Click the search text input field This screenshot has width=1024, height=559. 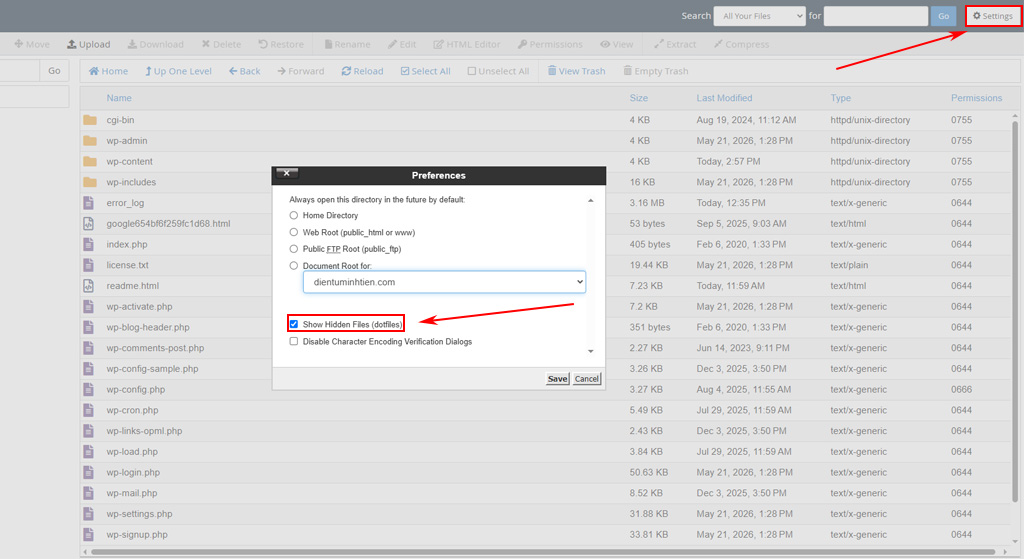pos(876,16)
